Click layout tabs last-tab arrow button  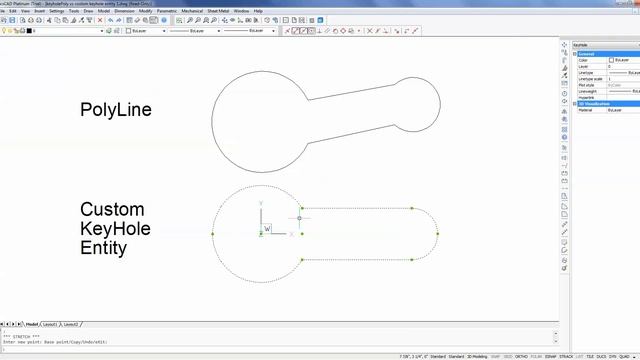pos(19,324)
